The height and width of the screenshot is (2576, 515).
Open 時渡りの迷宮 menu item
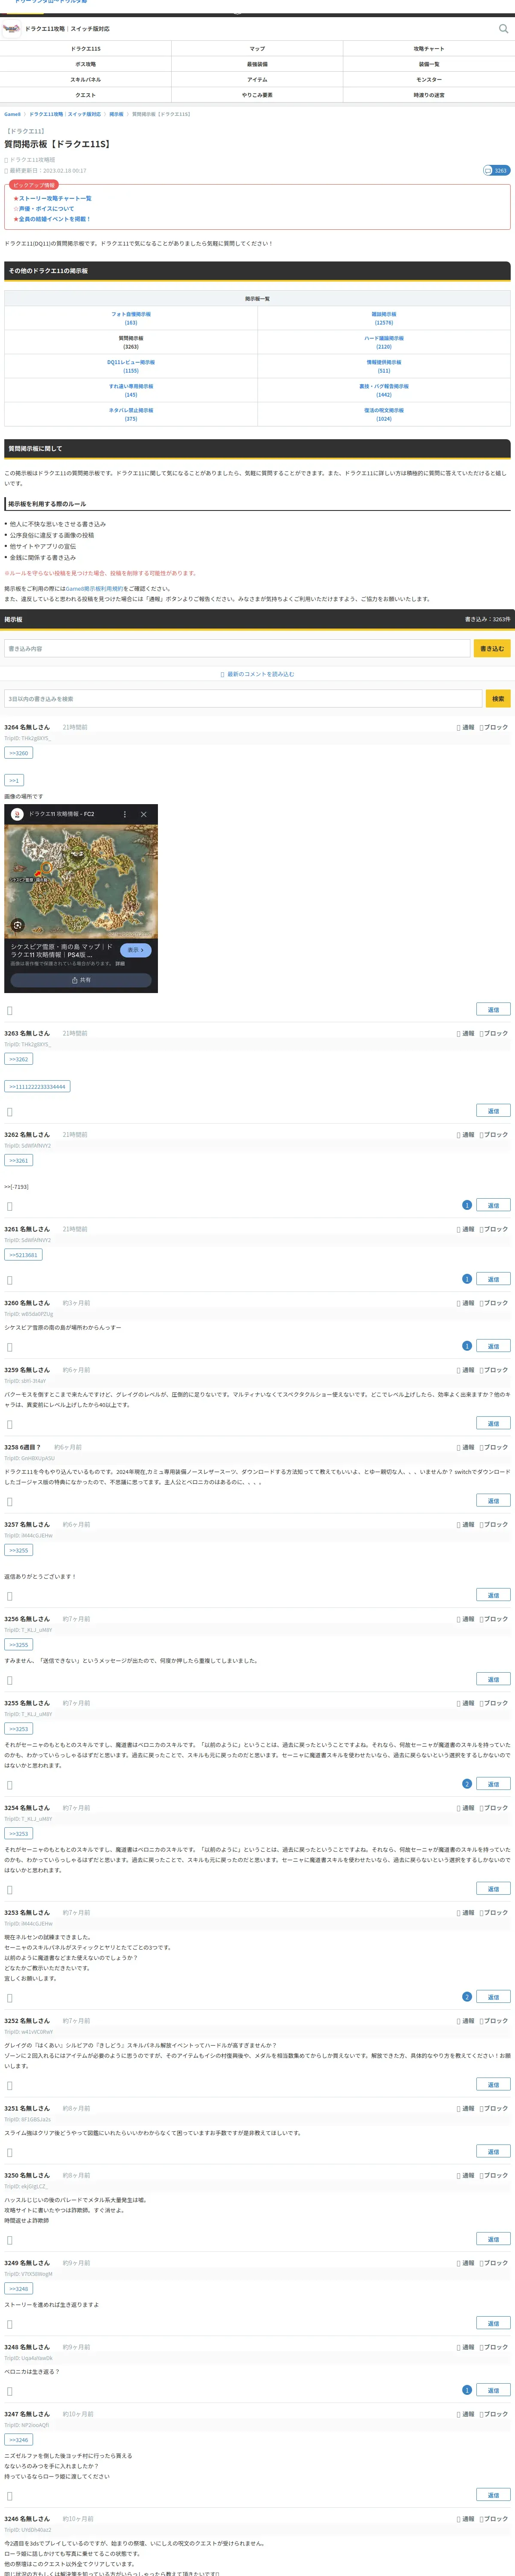coord(429,95)
